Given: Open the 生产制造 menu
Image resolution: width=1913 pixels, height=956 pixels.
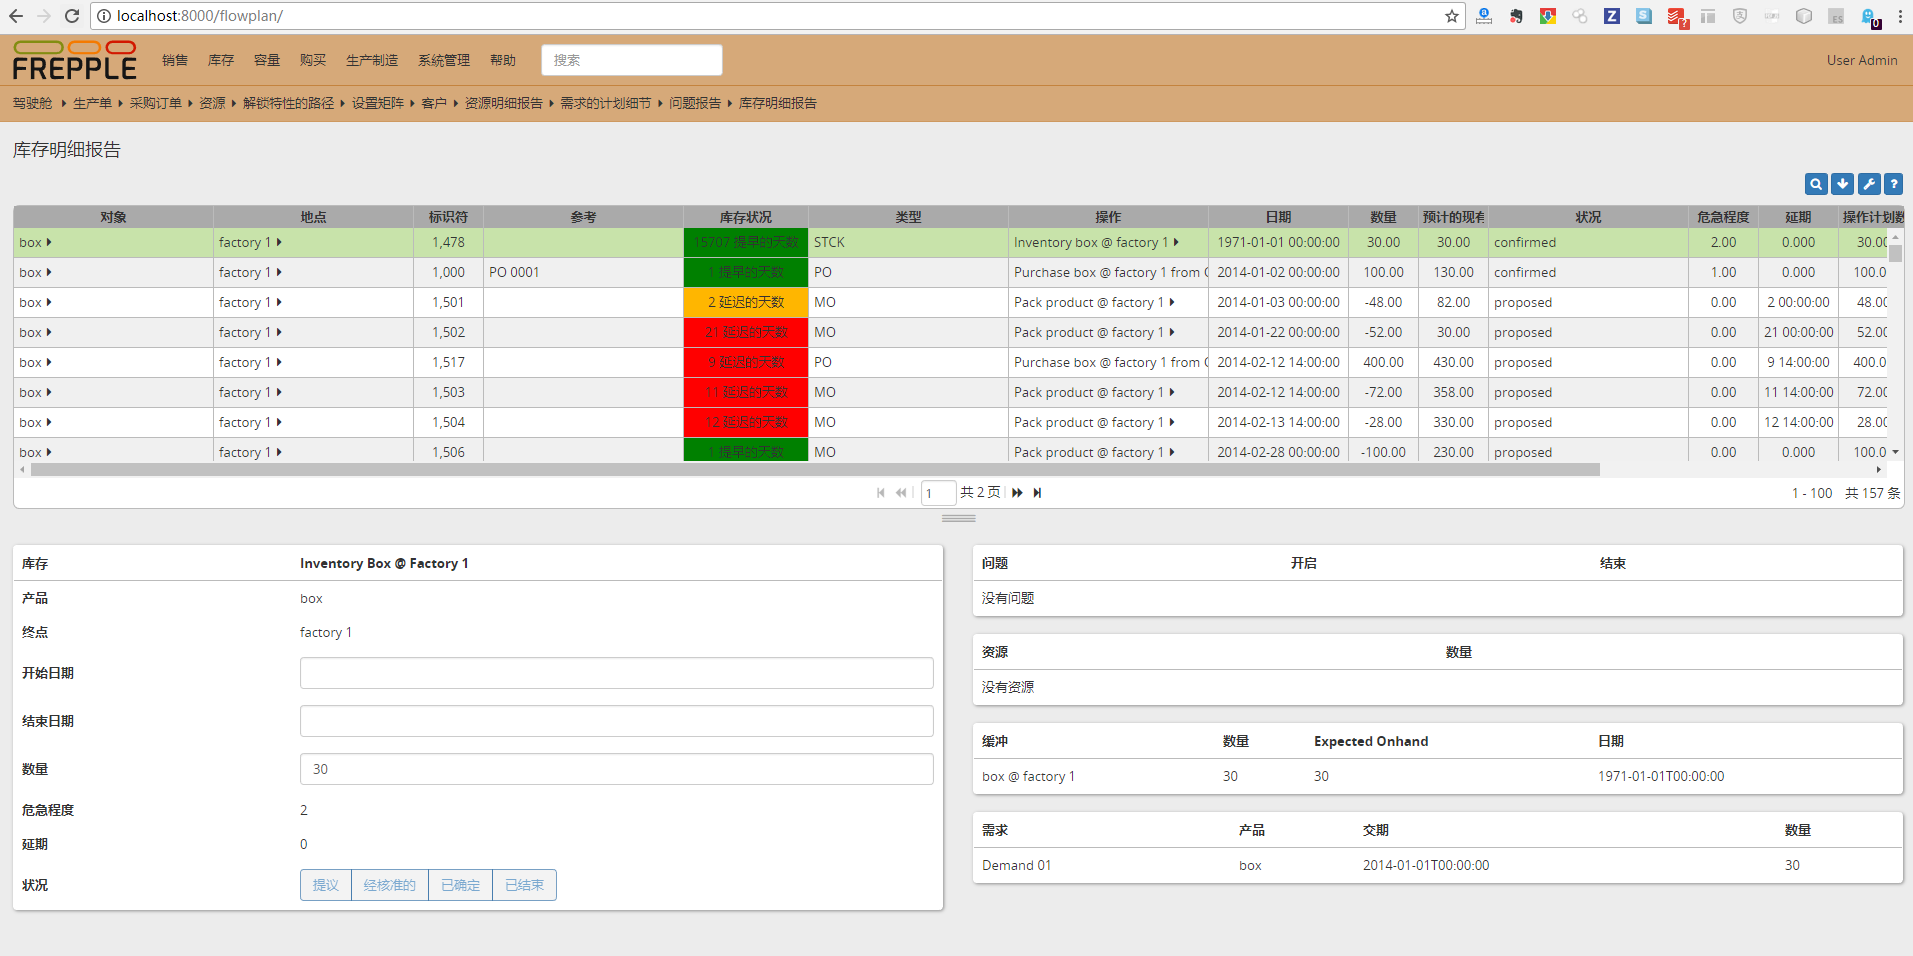Looking at the screenshot, I should pyautogui.click(x=371, y=60).
